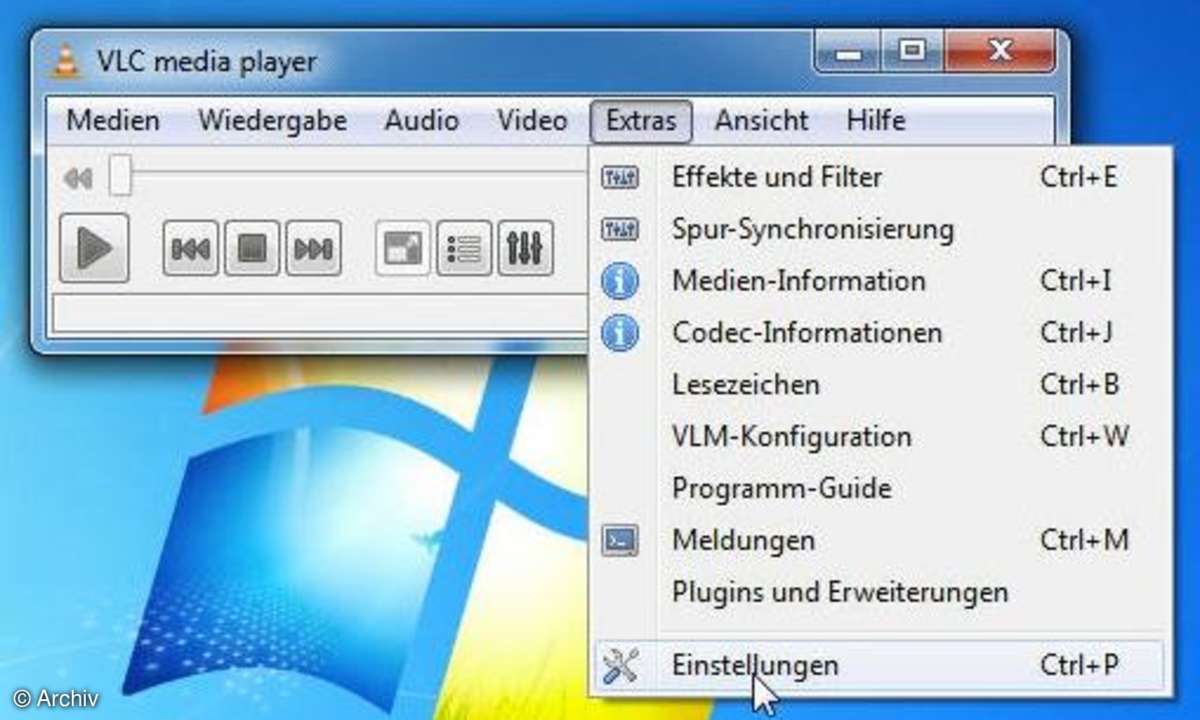Image resolution: width=1200 pixels, height=720 pixels.
Task: Click the Codec-Informationen info icon
Action: point(620,332)
